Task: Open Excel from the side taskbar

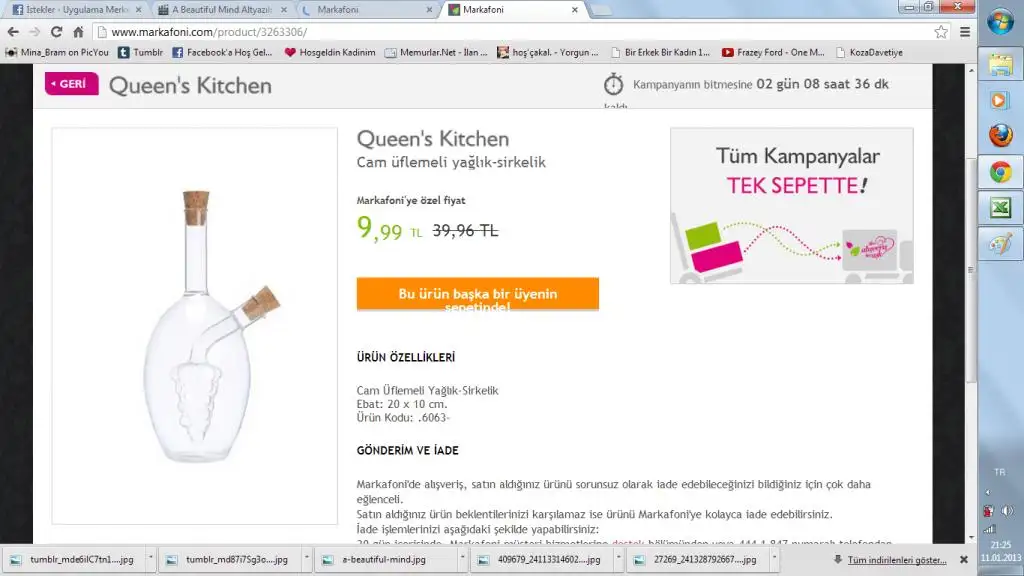Action: point(1000,208)
